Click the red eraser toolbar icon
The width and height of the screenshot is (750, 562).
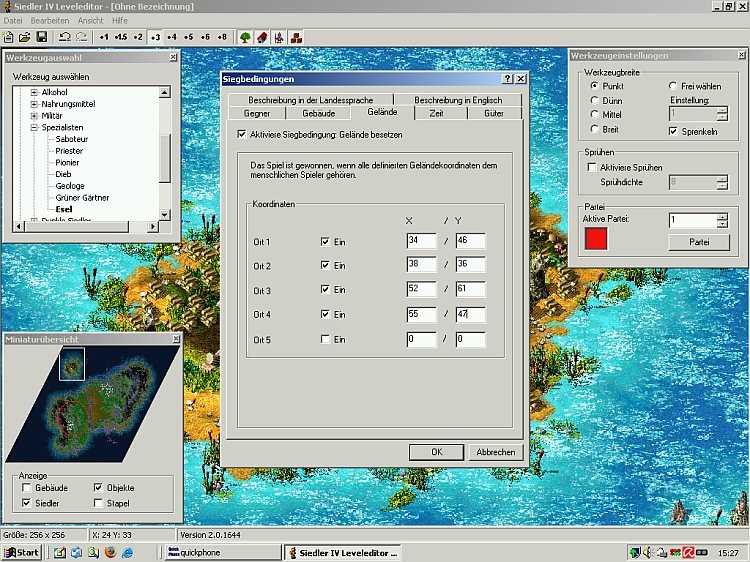262,37
